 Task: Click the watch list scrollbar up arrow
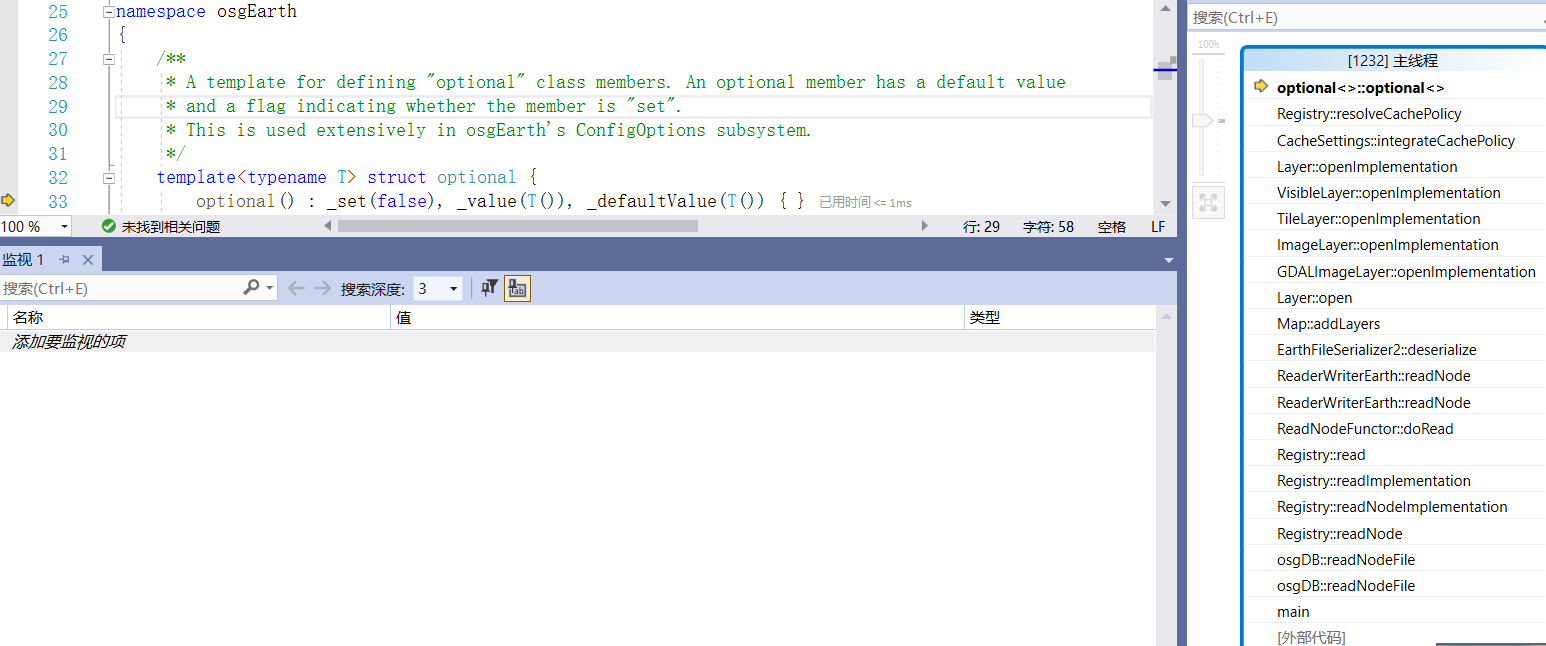coord(1166,317)
